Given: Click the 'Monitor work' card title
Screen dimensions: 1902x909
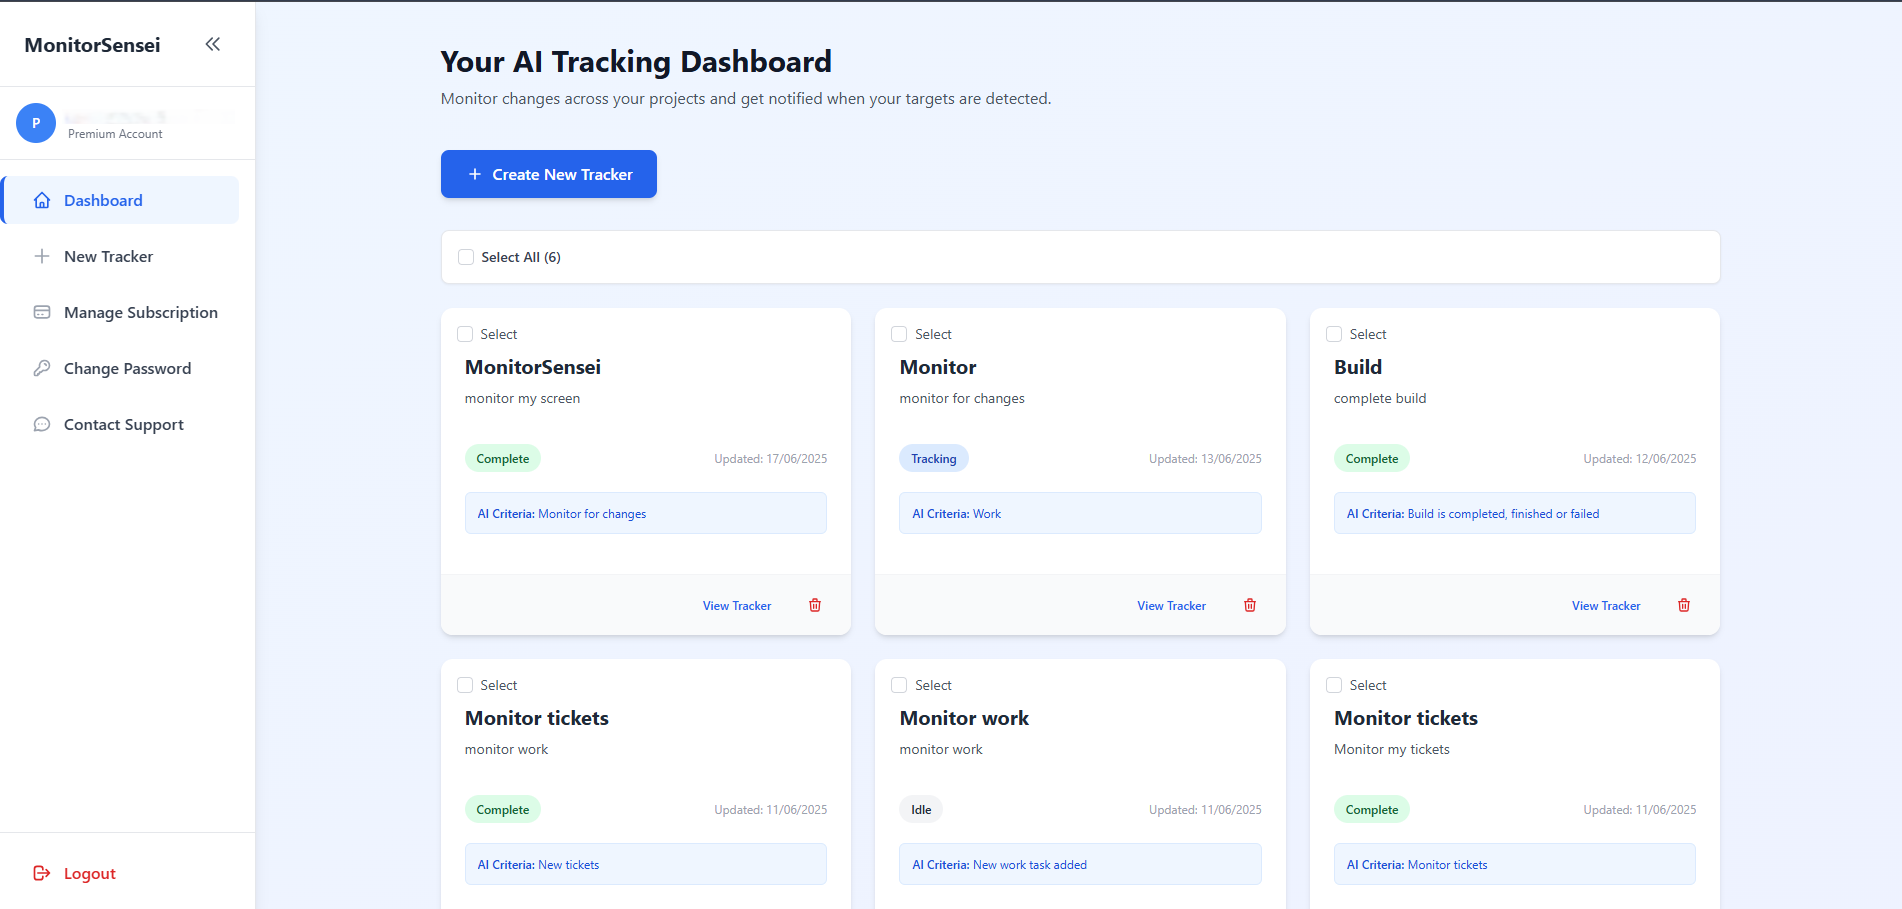Looking at the screenshot, I should coord(964,718).
